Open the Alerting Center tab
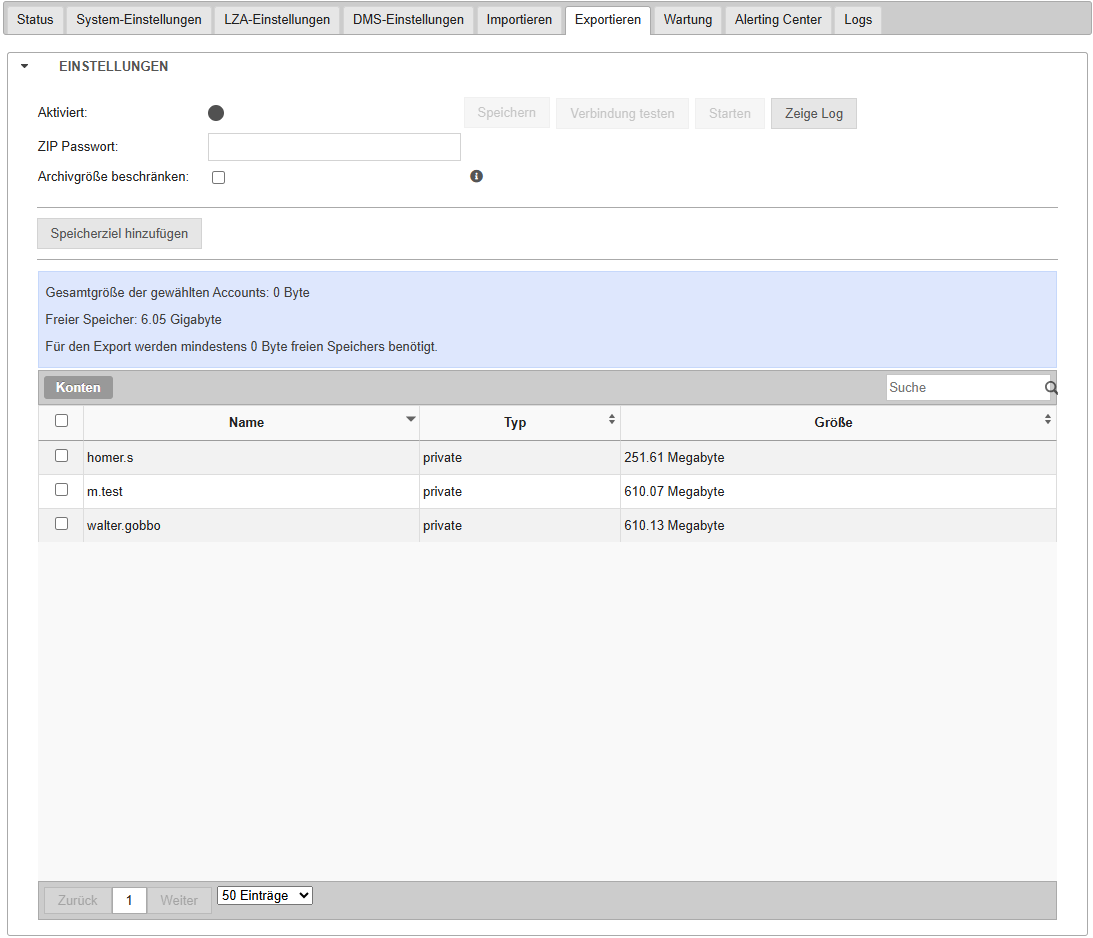Viewport: 1093px width, 938px height. [x=778, y=20]
